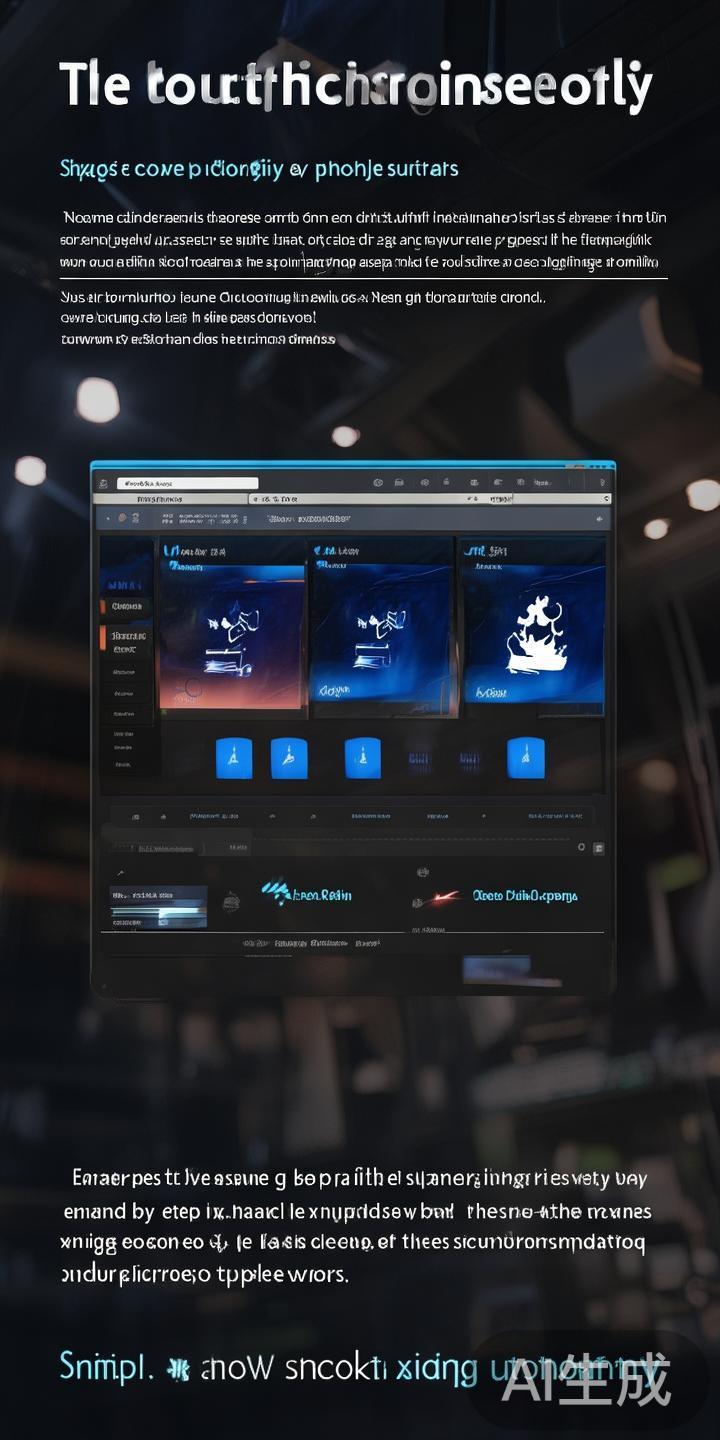Click the white address field in window header
The image size is (720, 1440).
pyautogui.click(x=185, y=483)
